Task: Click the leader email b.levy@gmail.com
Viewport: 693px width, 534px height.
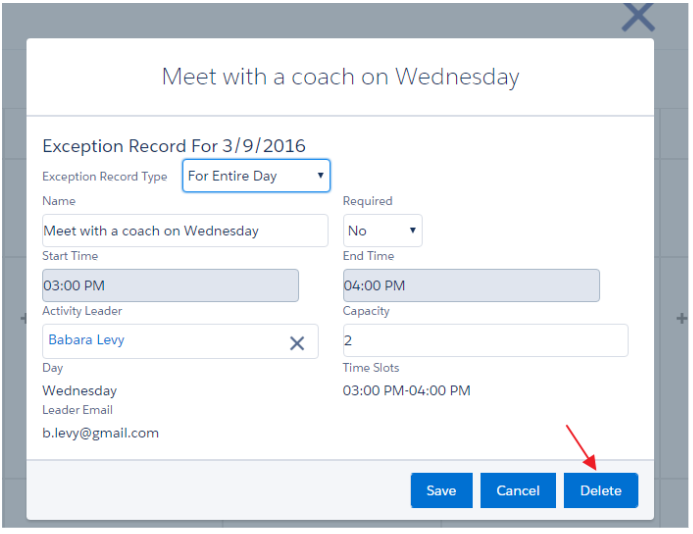Action: coord(100,433)
